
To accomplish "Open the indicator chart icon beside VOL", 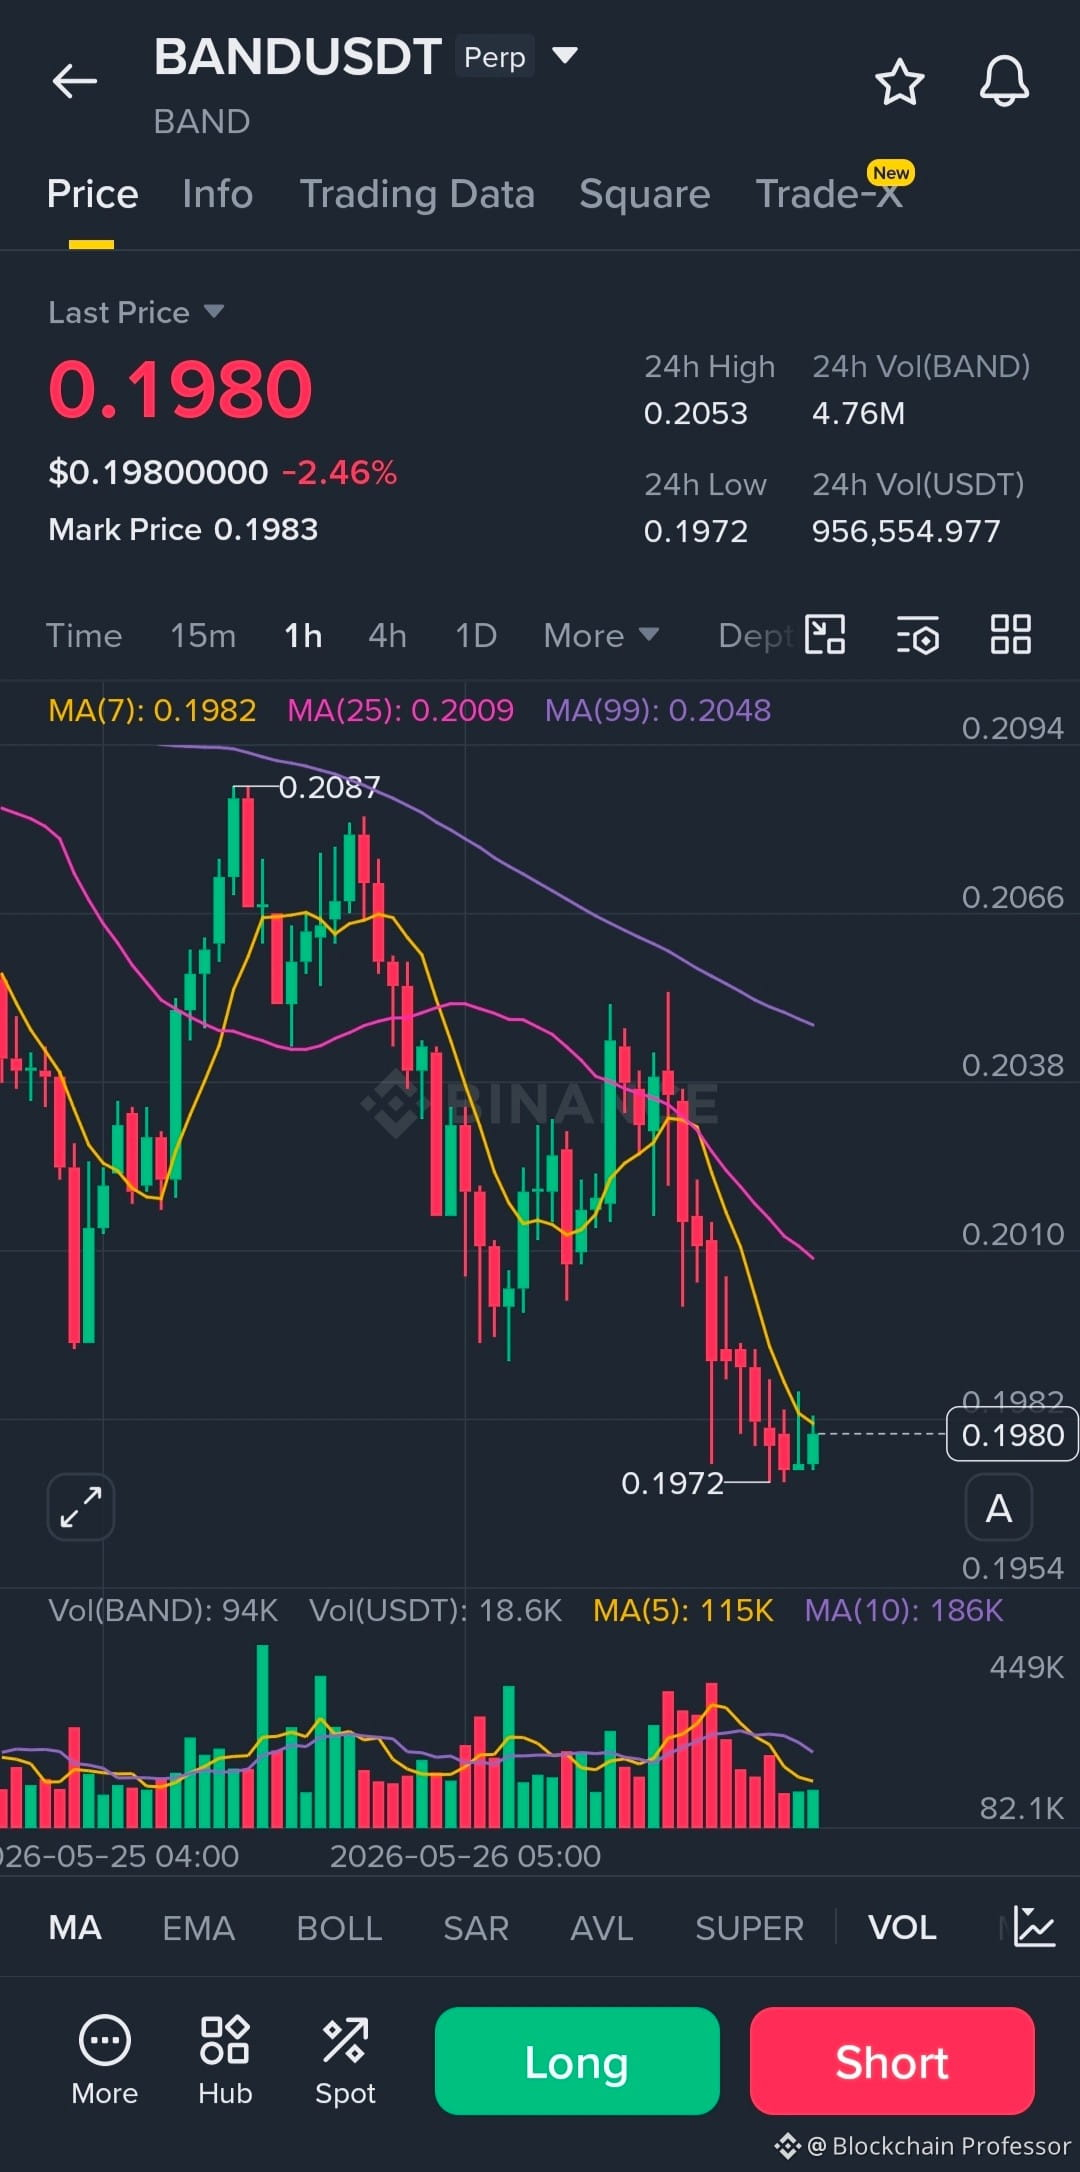I will pos(1034,1926).
